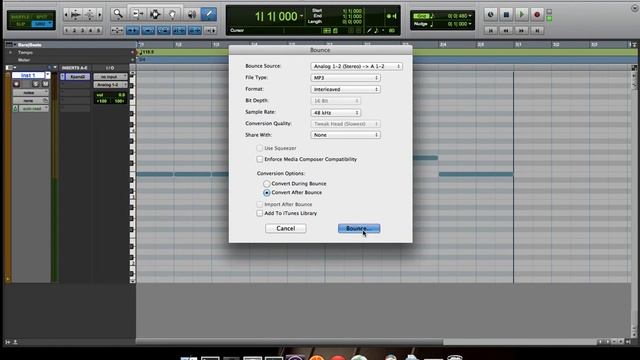Click the main counter 1|1|000 display
Screen dimensions: 640x360
(x=276, y=16)
